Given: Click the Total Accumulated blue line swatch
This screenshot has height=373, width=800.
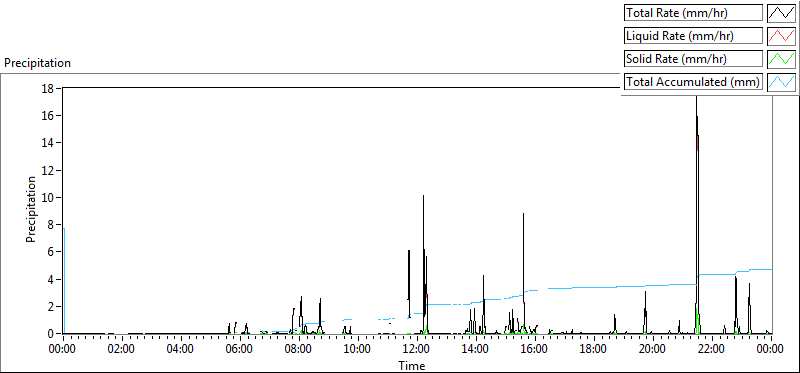Looking at the screenshot, I should pos(782,82).
